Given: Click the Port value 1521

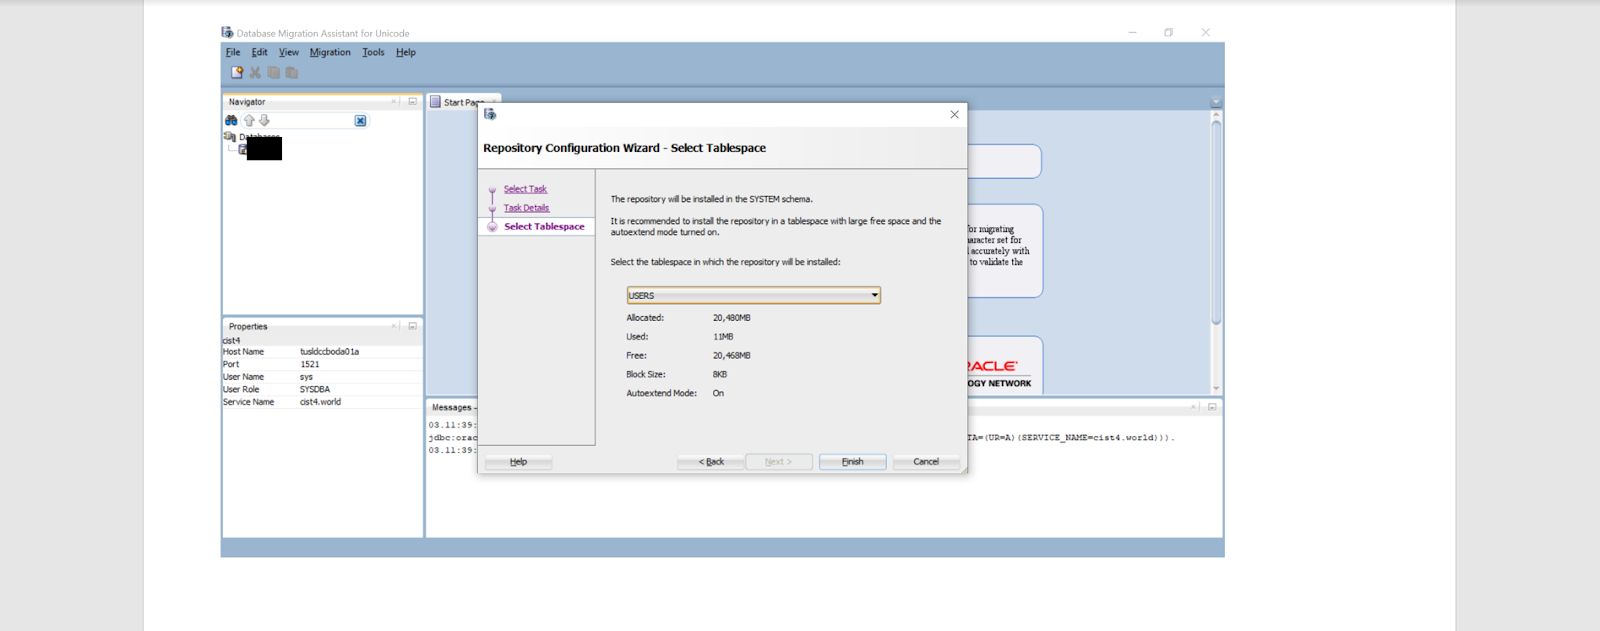Looking at the screenshot, I should (310, 365).
